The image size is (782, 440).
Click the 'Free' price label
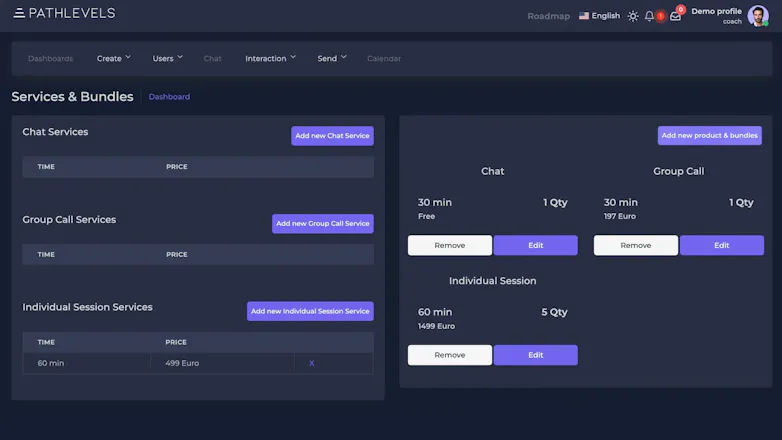pos(426,217)
